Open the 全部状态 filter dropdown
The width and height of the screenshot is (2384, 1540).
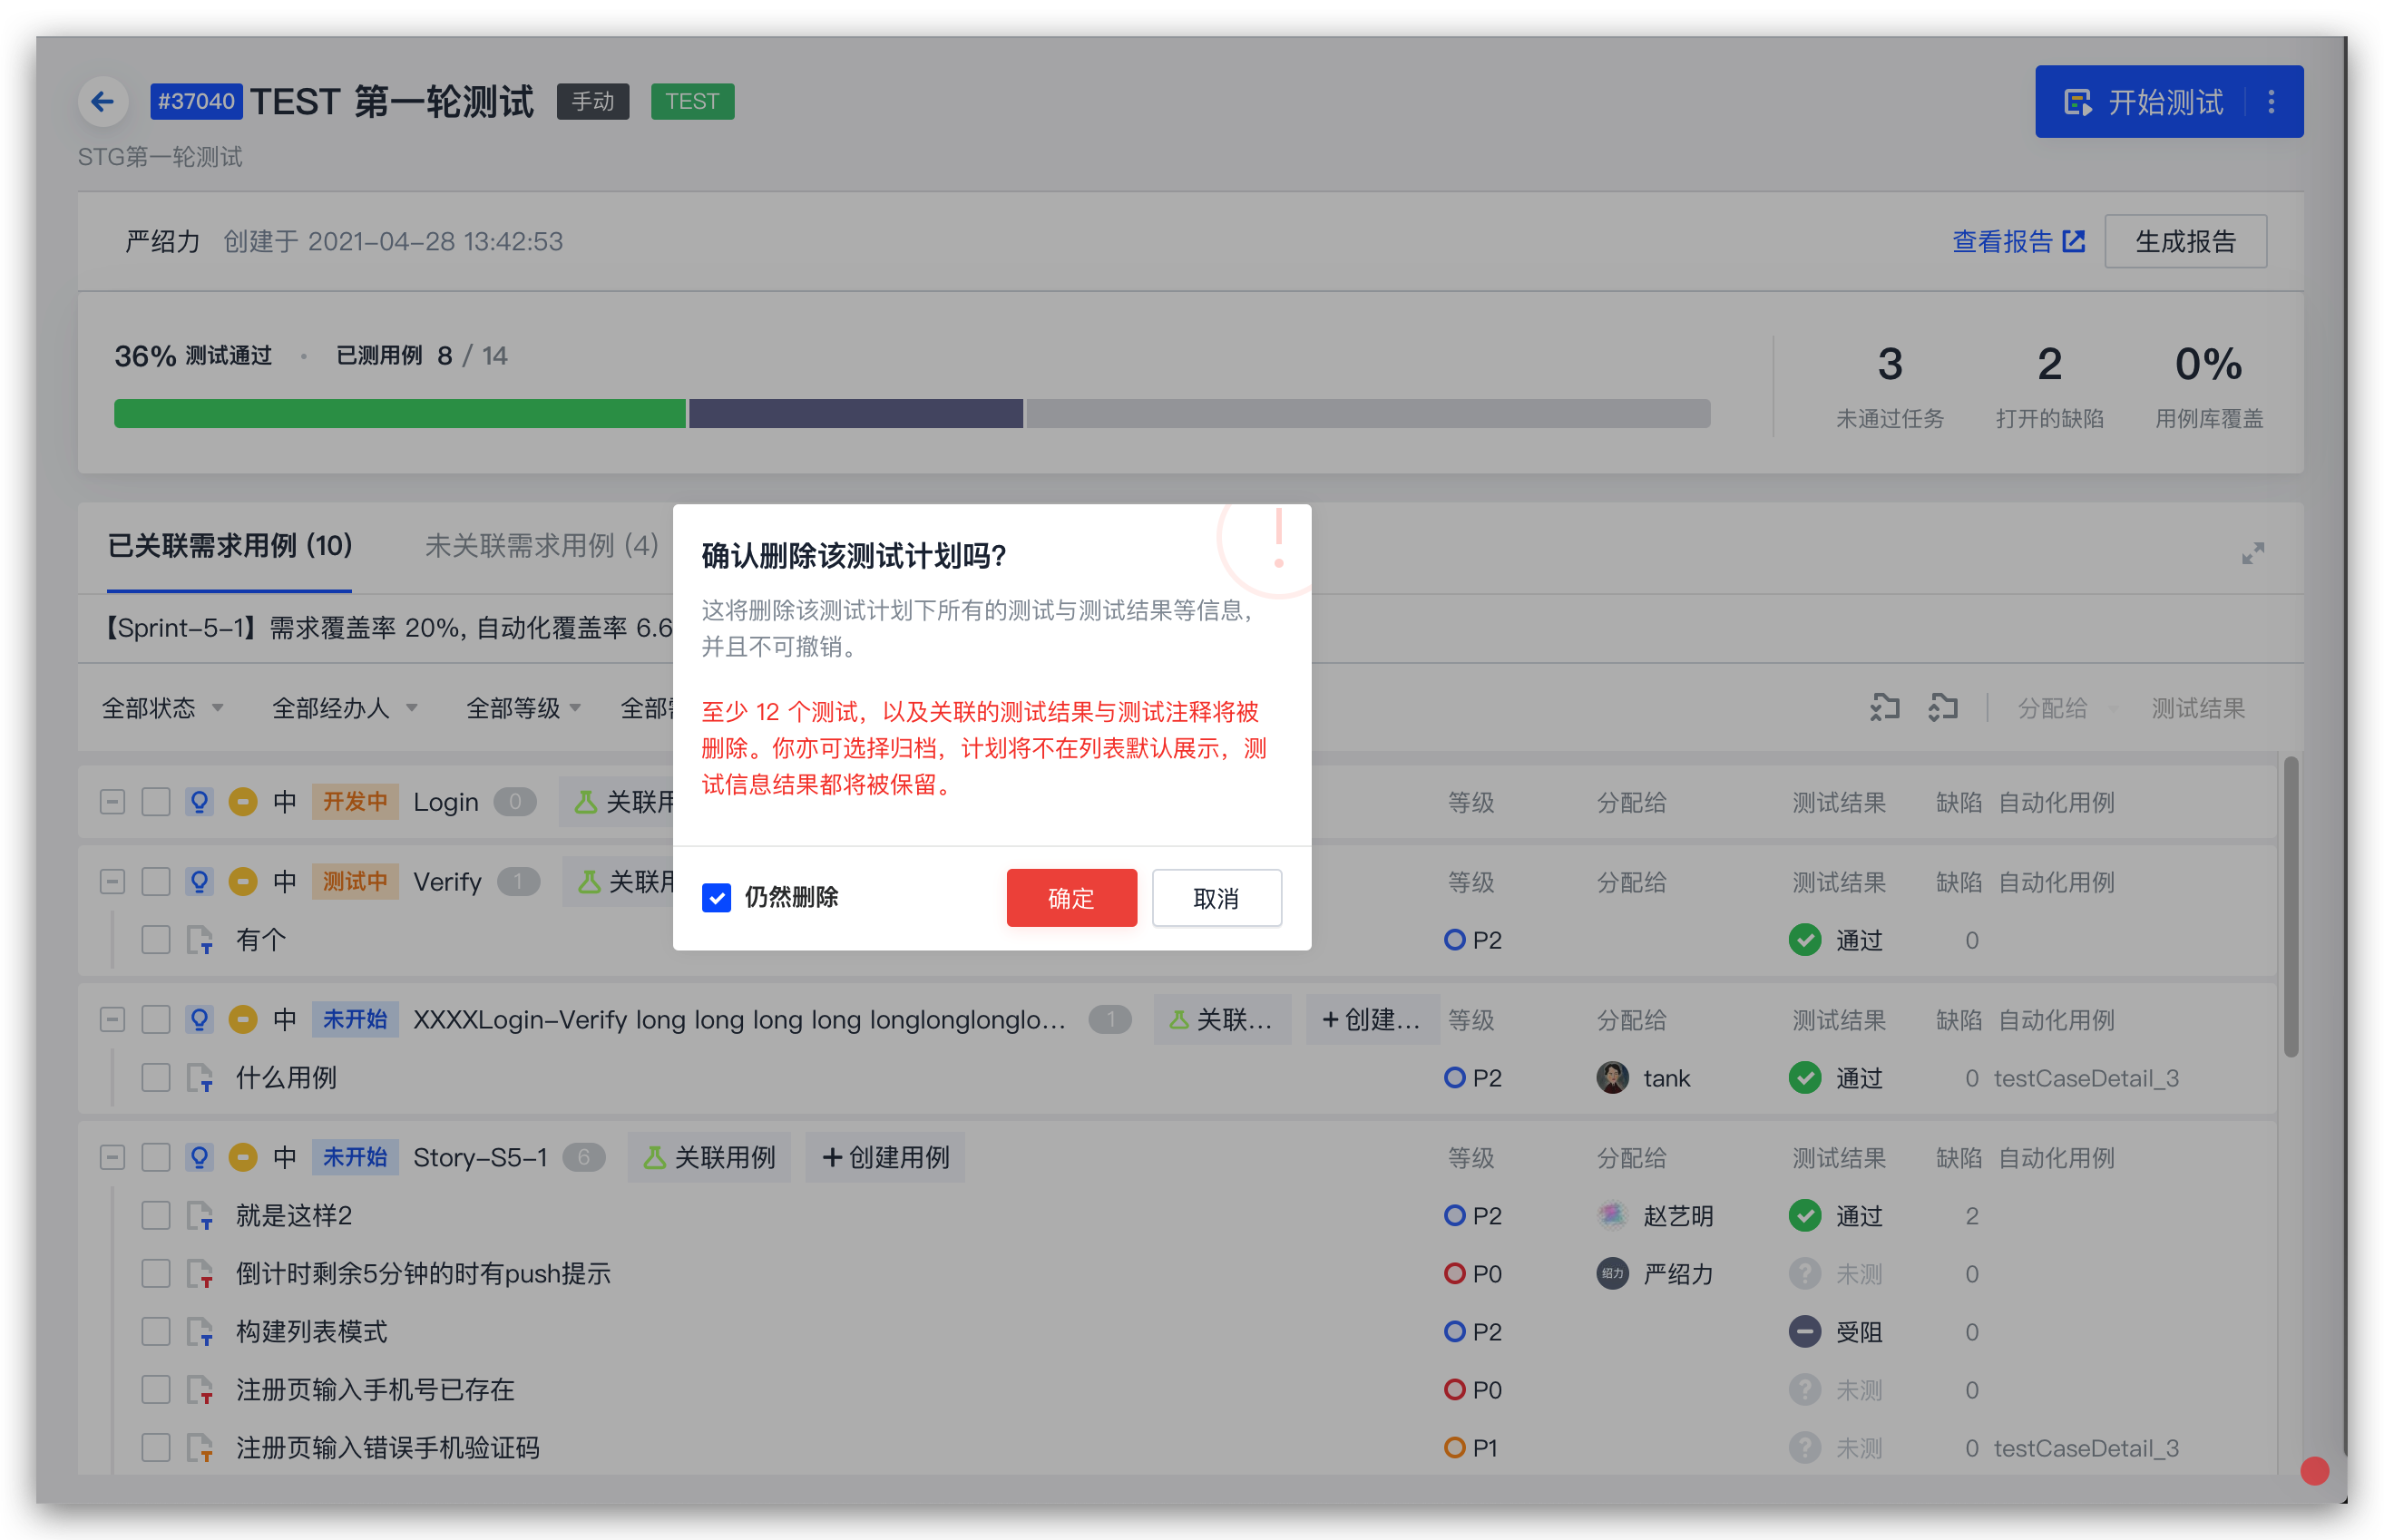pos(162,708)
